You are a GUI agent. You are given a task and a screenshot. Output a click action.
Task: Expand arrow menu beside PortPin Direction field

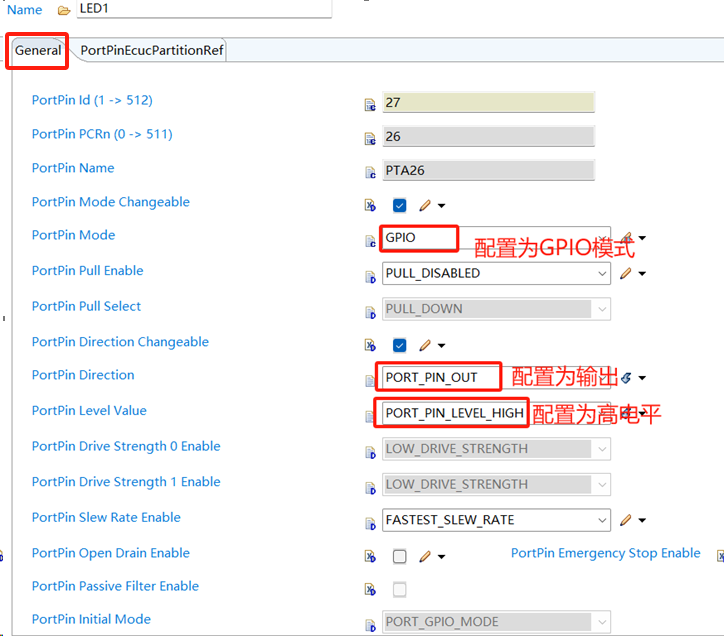click(x=642, y=378)
